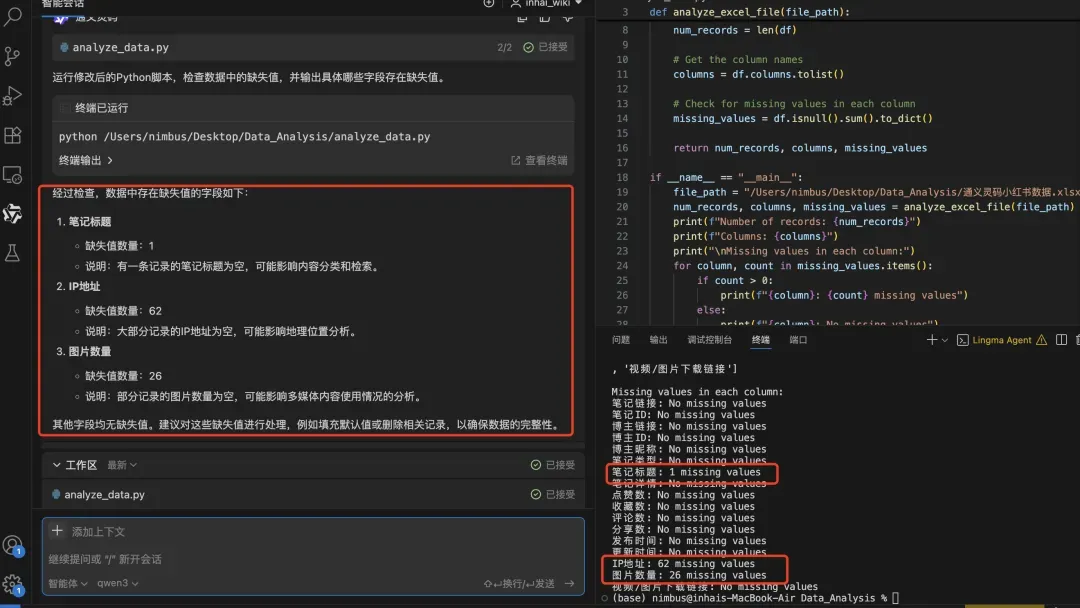Open the Remote Explorer view
Viewport: 1080px width, 608px height.
pyautogui.click(x=12, y=175)
